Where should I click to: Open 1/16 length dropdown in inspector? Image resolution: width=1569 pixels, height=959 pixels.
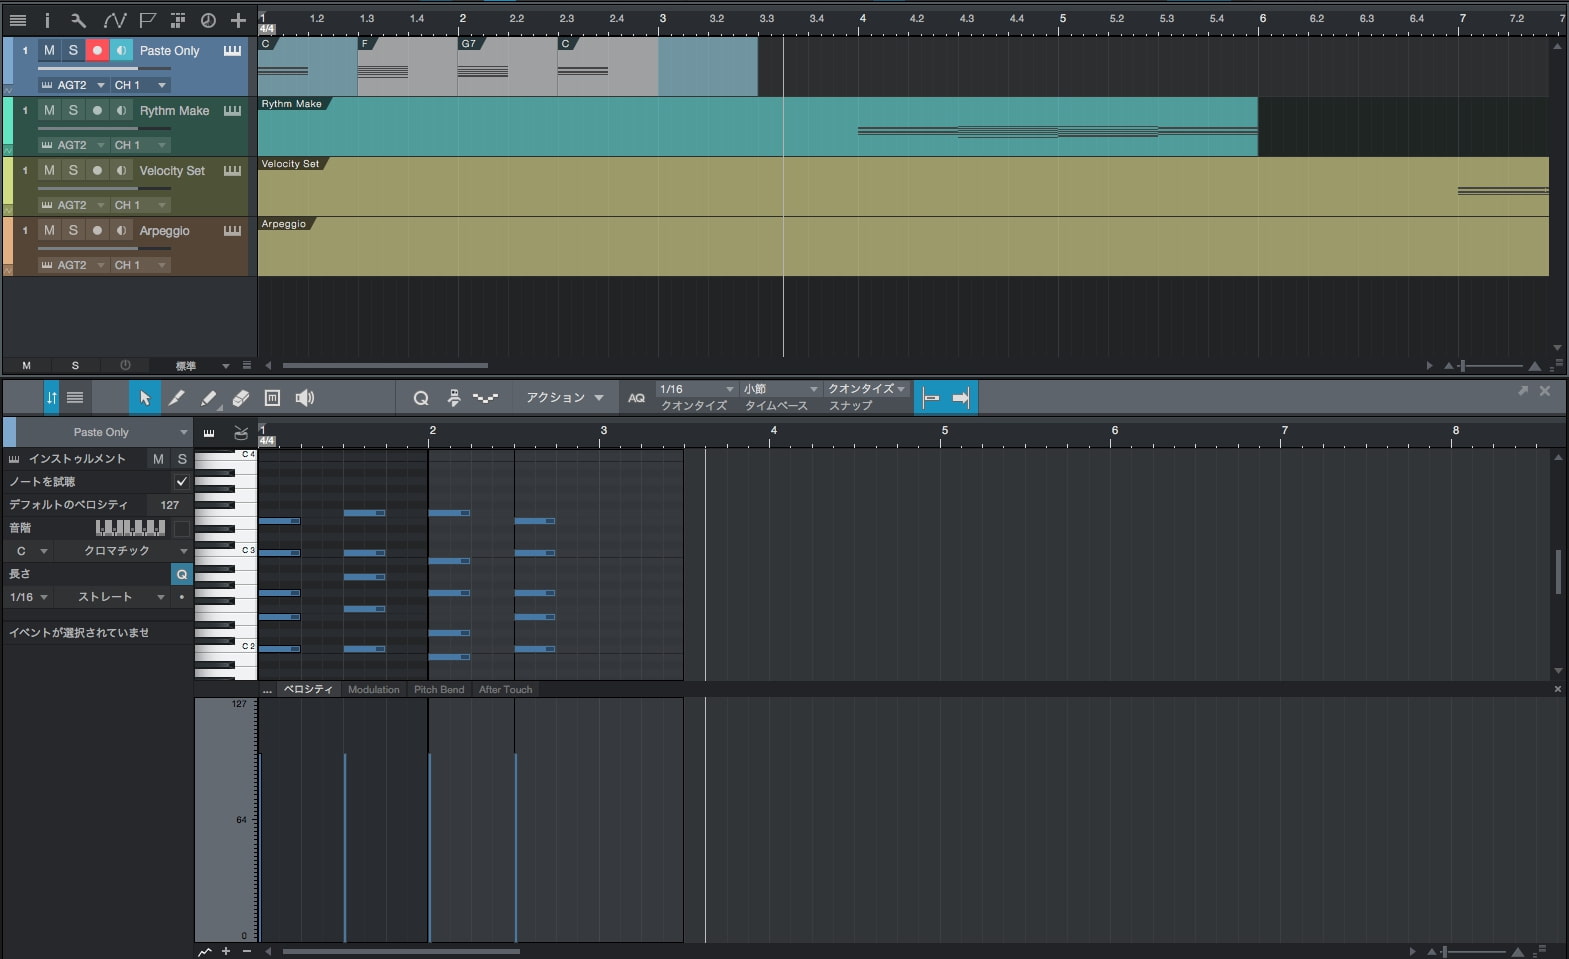click(28, 597)
